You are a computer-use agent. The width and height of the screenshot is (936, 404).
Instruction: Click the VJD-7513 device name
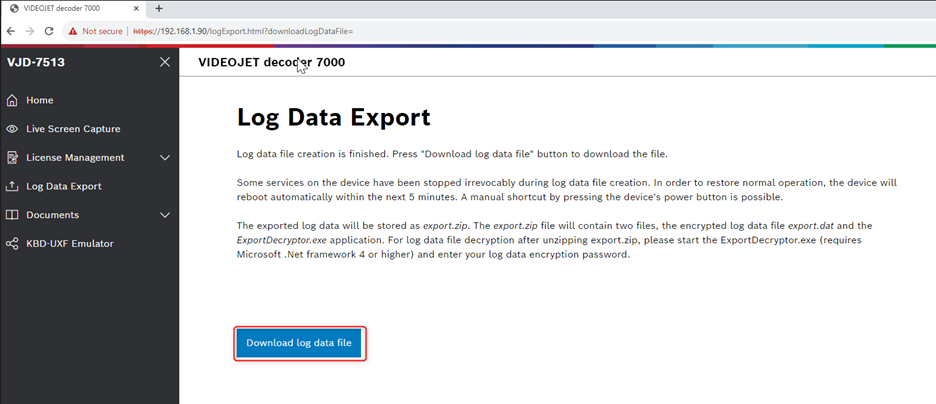click(36, 62)
